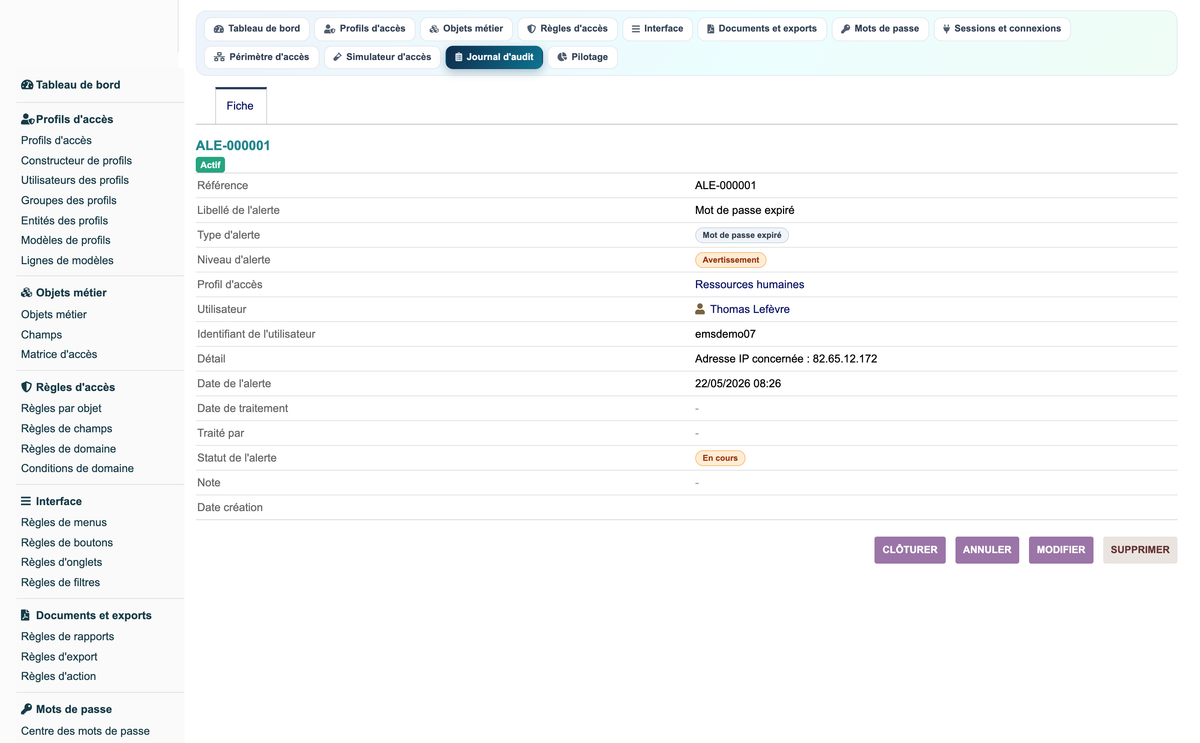
Task: Click the sidebar Tableau de bord icon
Action: (x=27, y=85)
